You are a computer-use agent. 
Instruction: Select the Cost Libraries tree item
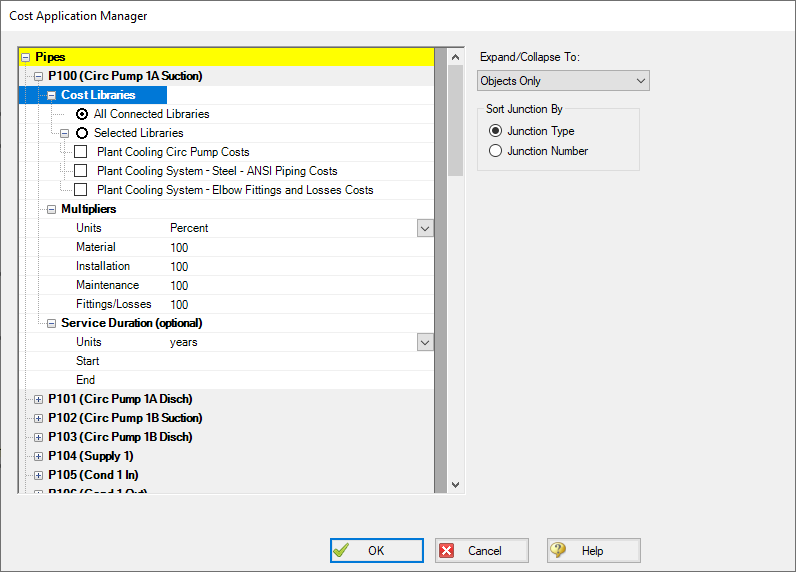[x=98, y=95]
